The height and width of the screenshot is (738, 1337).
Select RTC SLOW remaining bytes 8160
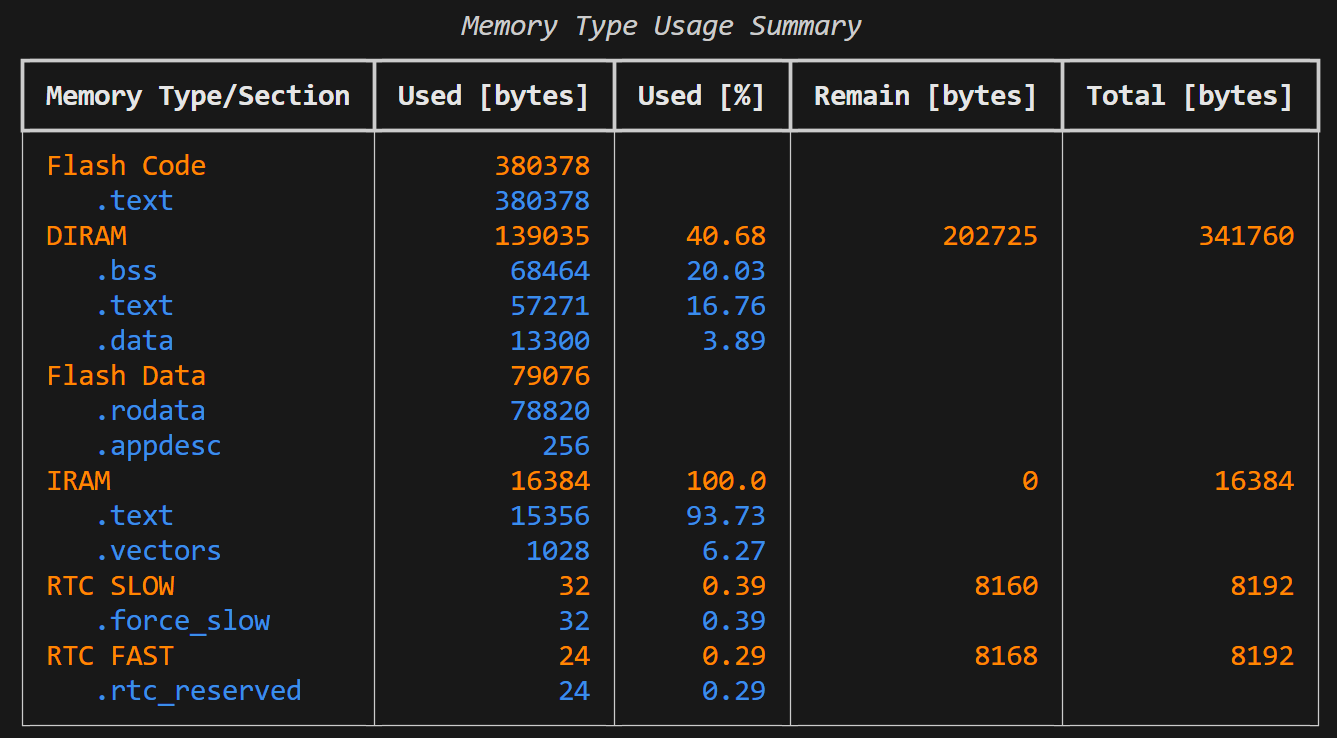click(x=1006, y=586)
